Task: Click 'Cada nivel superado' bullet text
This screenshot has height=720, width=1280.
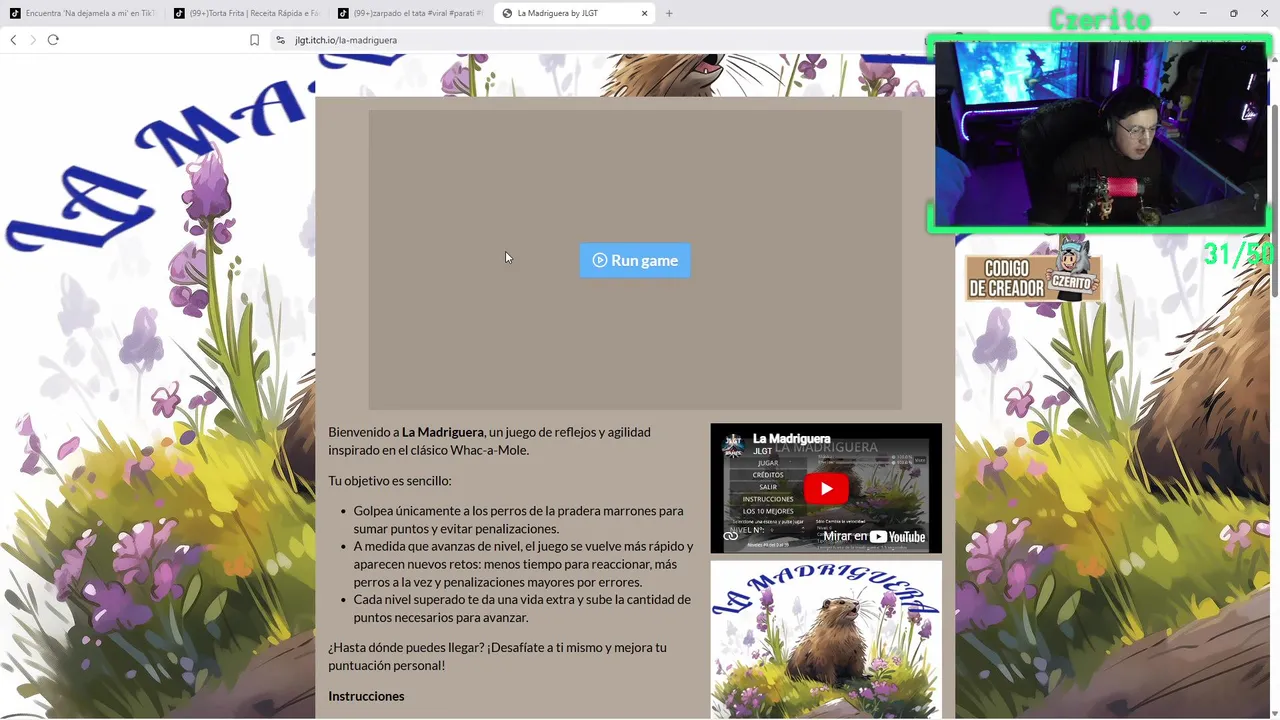Action: click(522, 609)
